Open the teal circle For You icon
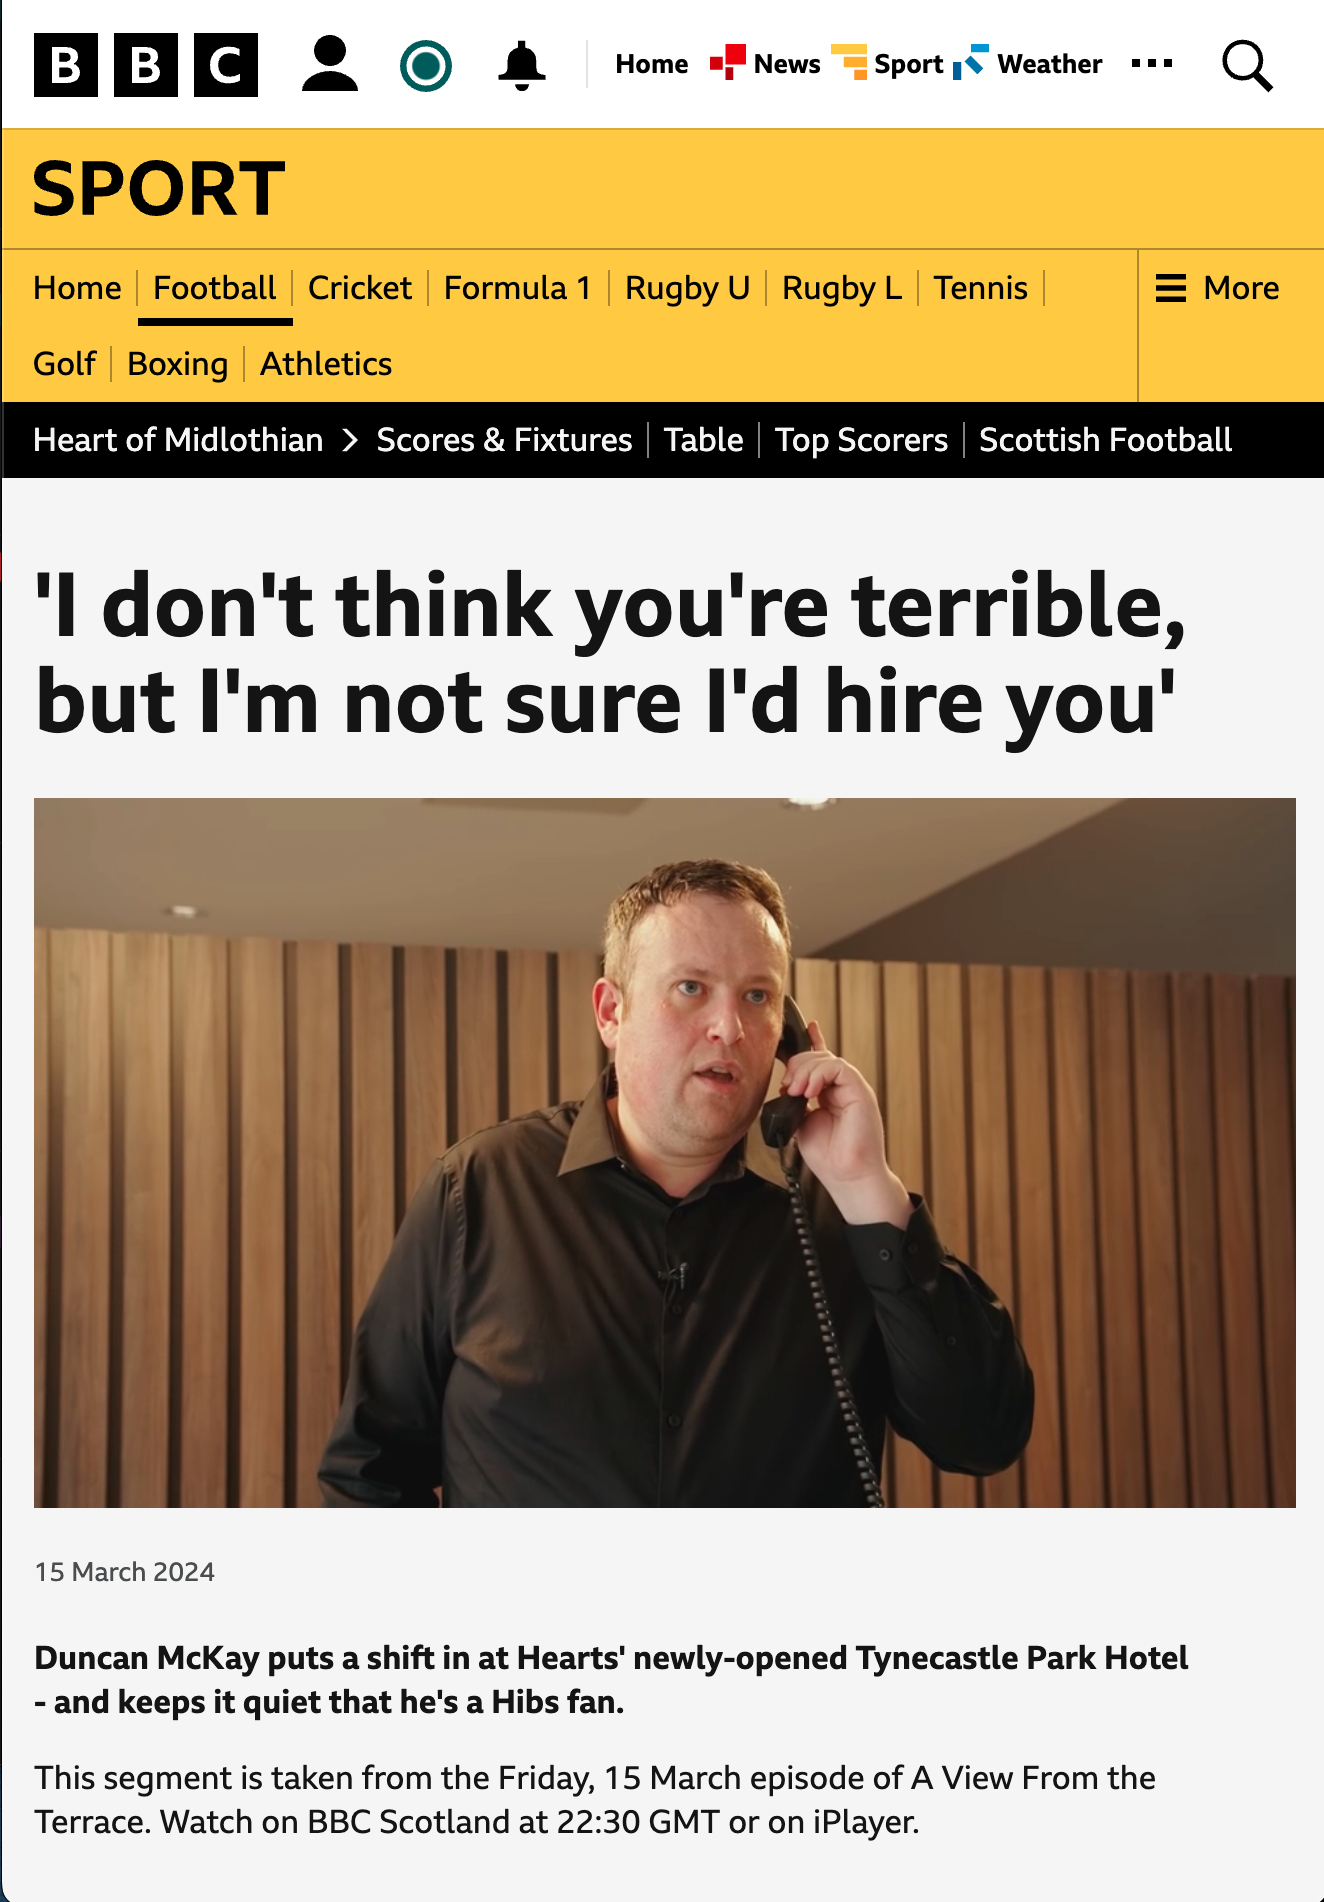 426,66
